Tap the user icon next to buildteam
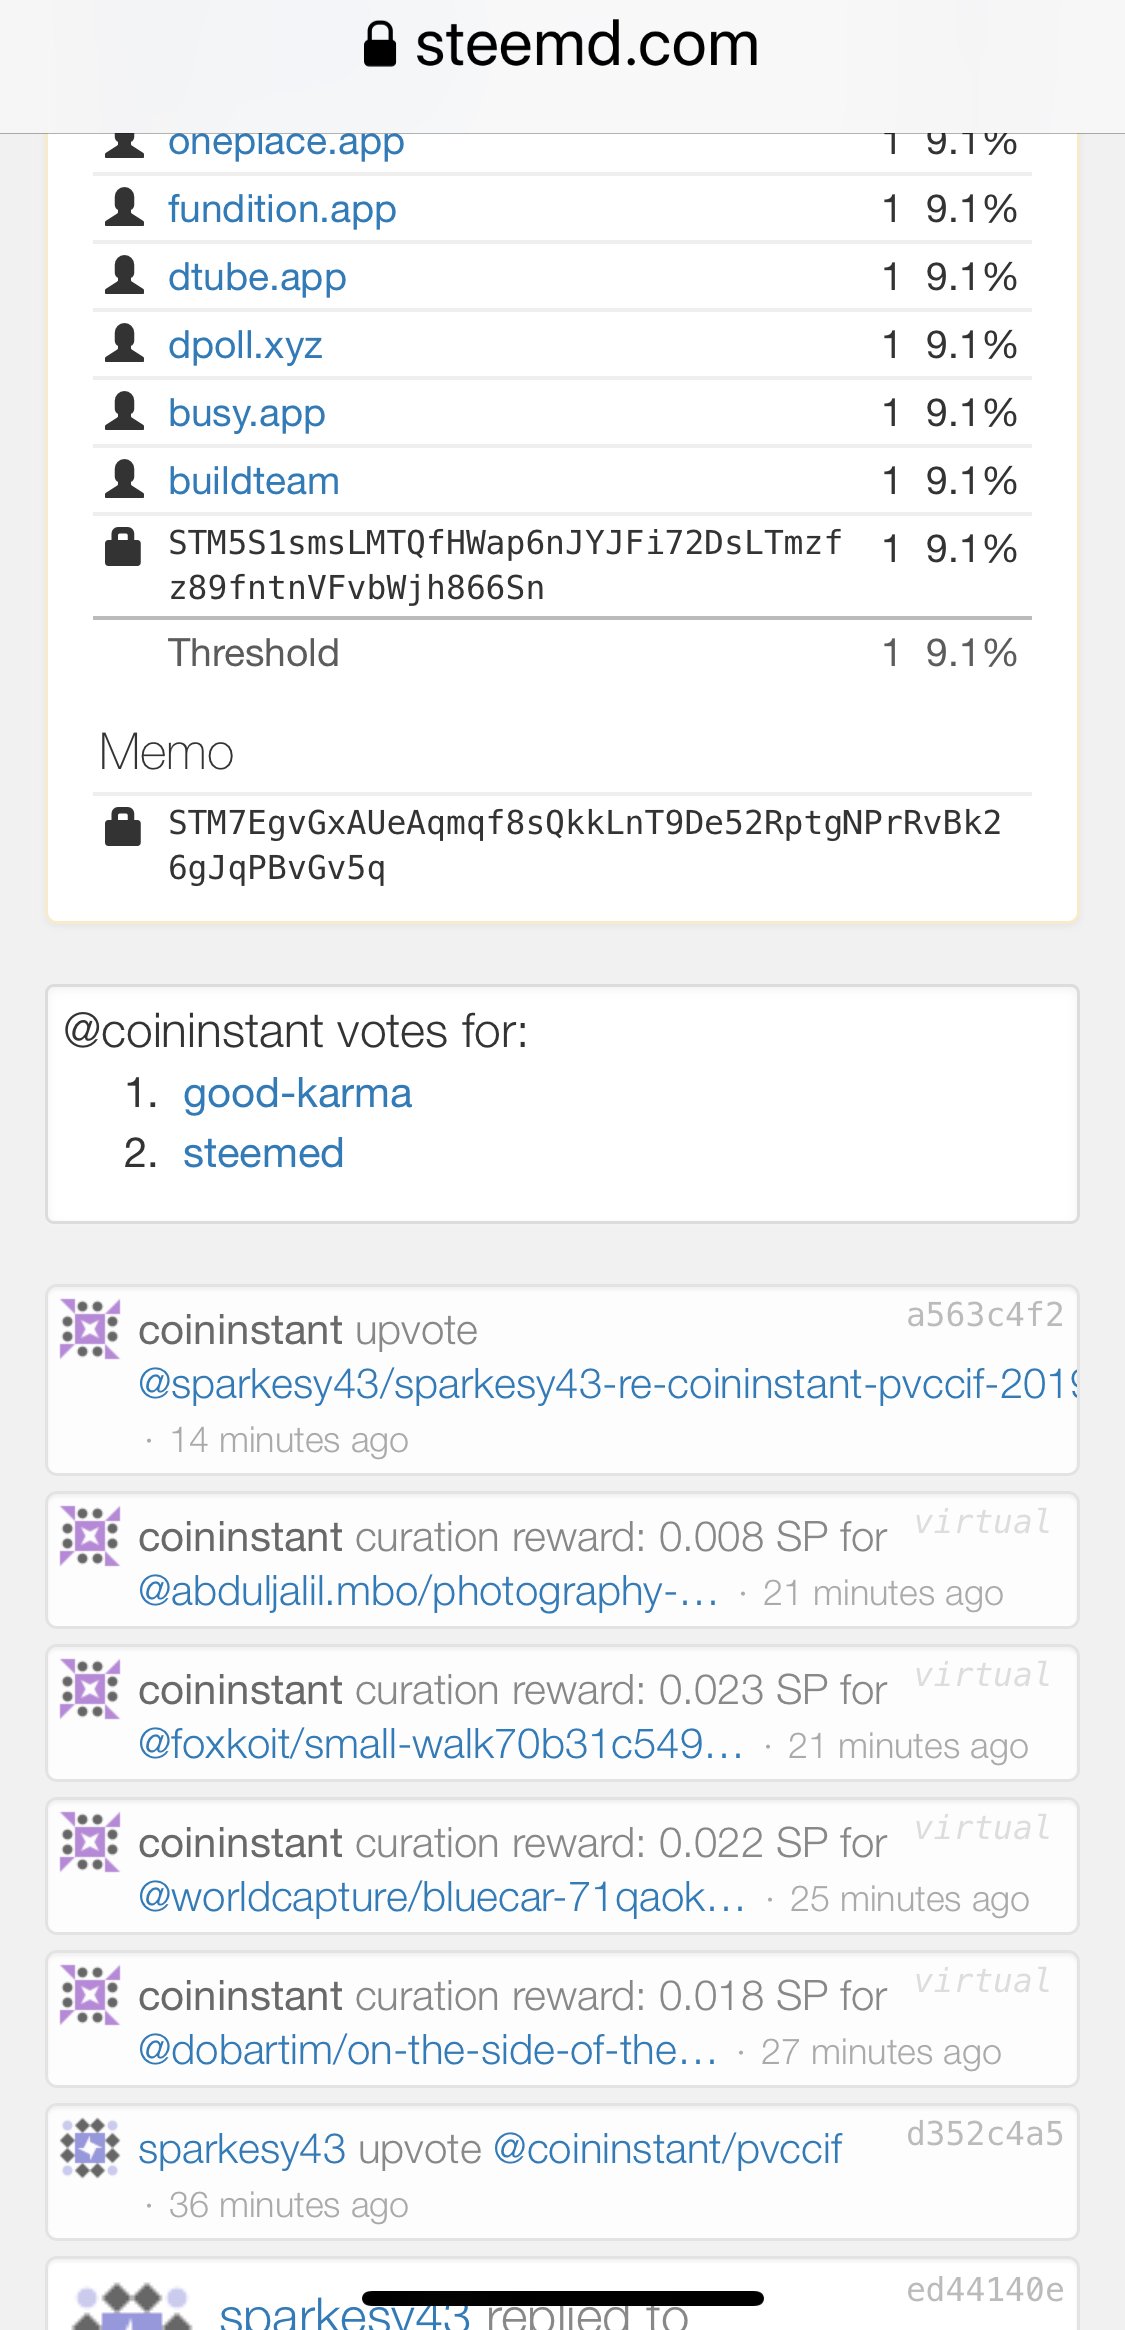 124,479
